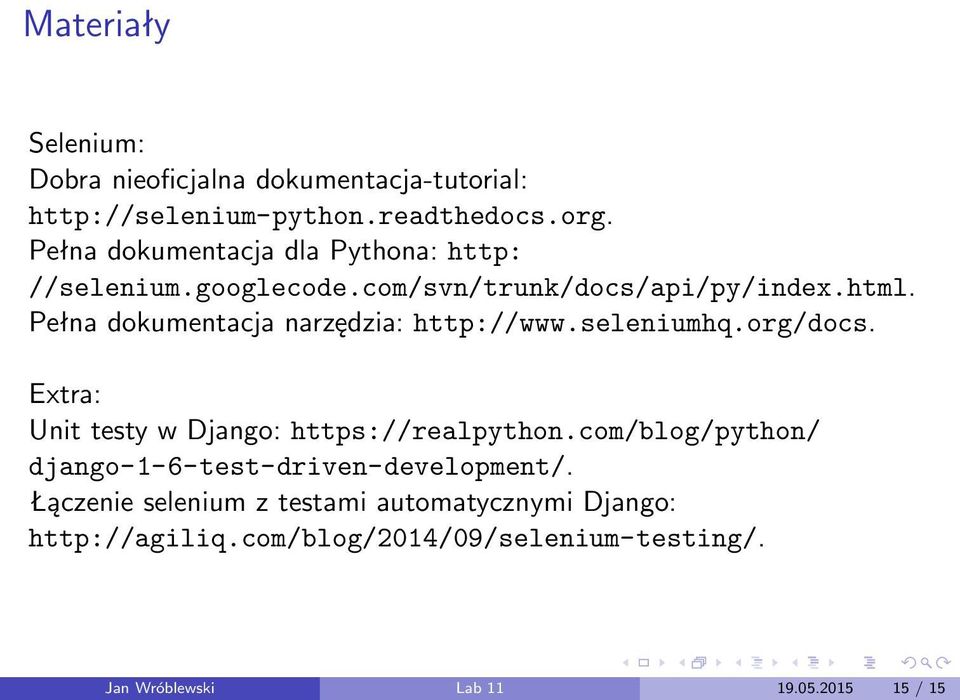This screenshot has height=700, width=960.
Task: Click the Materiały slide title
Action: 97,26
